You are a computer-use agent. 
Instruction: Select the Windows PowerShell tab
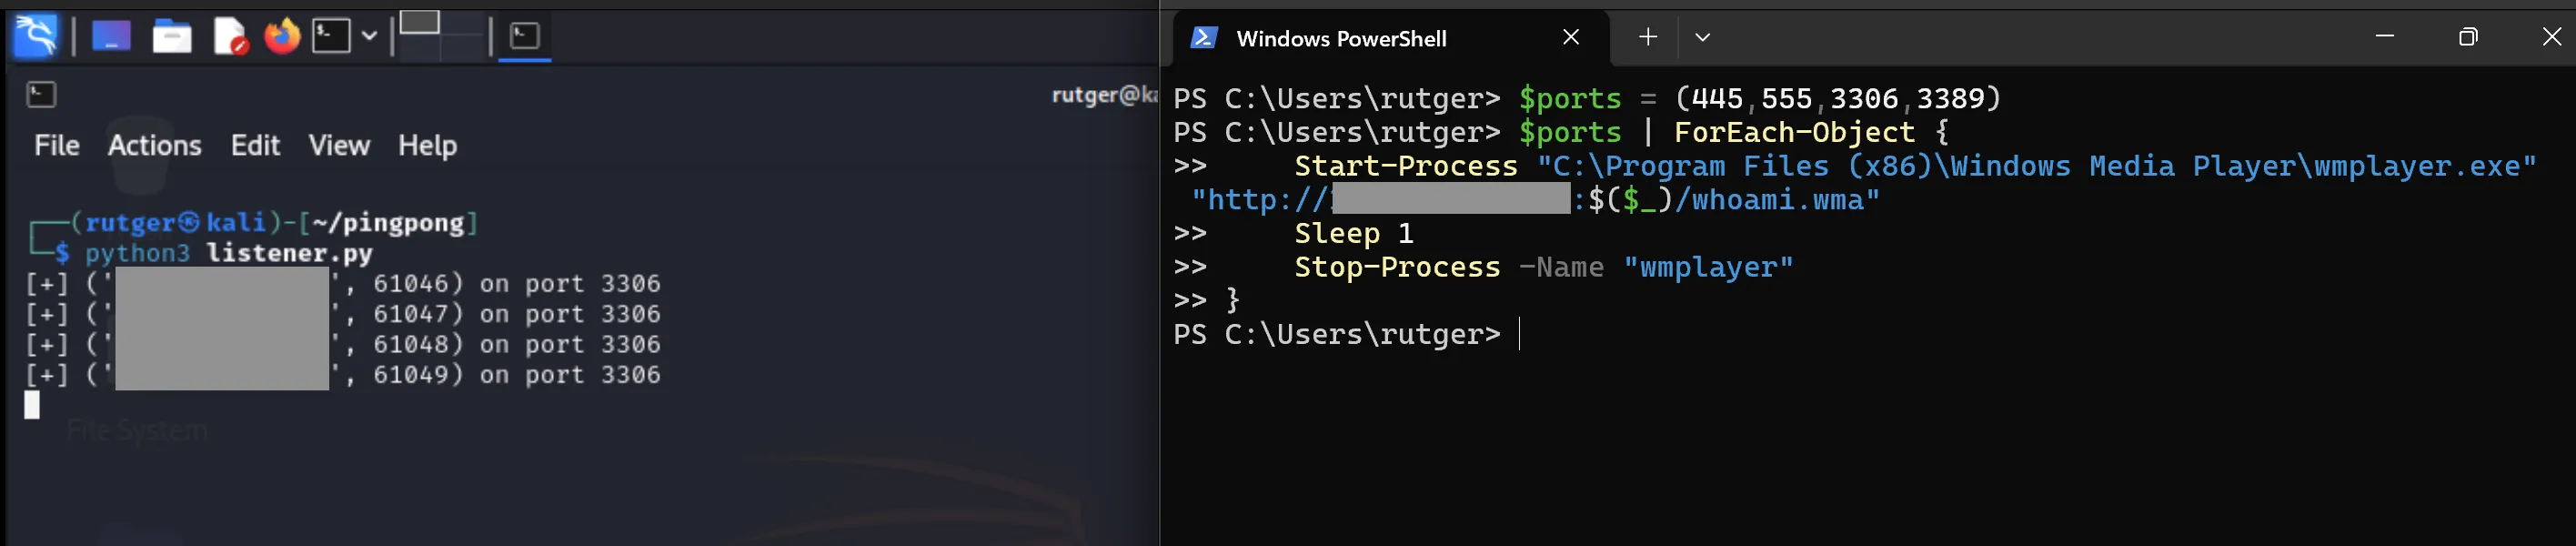(x=1340, y=39)
